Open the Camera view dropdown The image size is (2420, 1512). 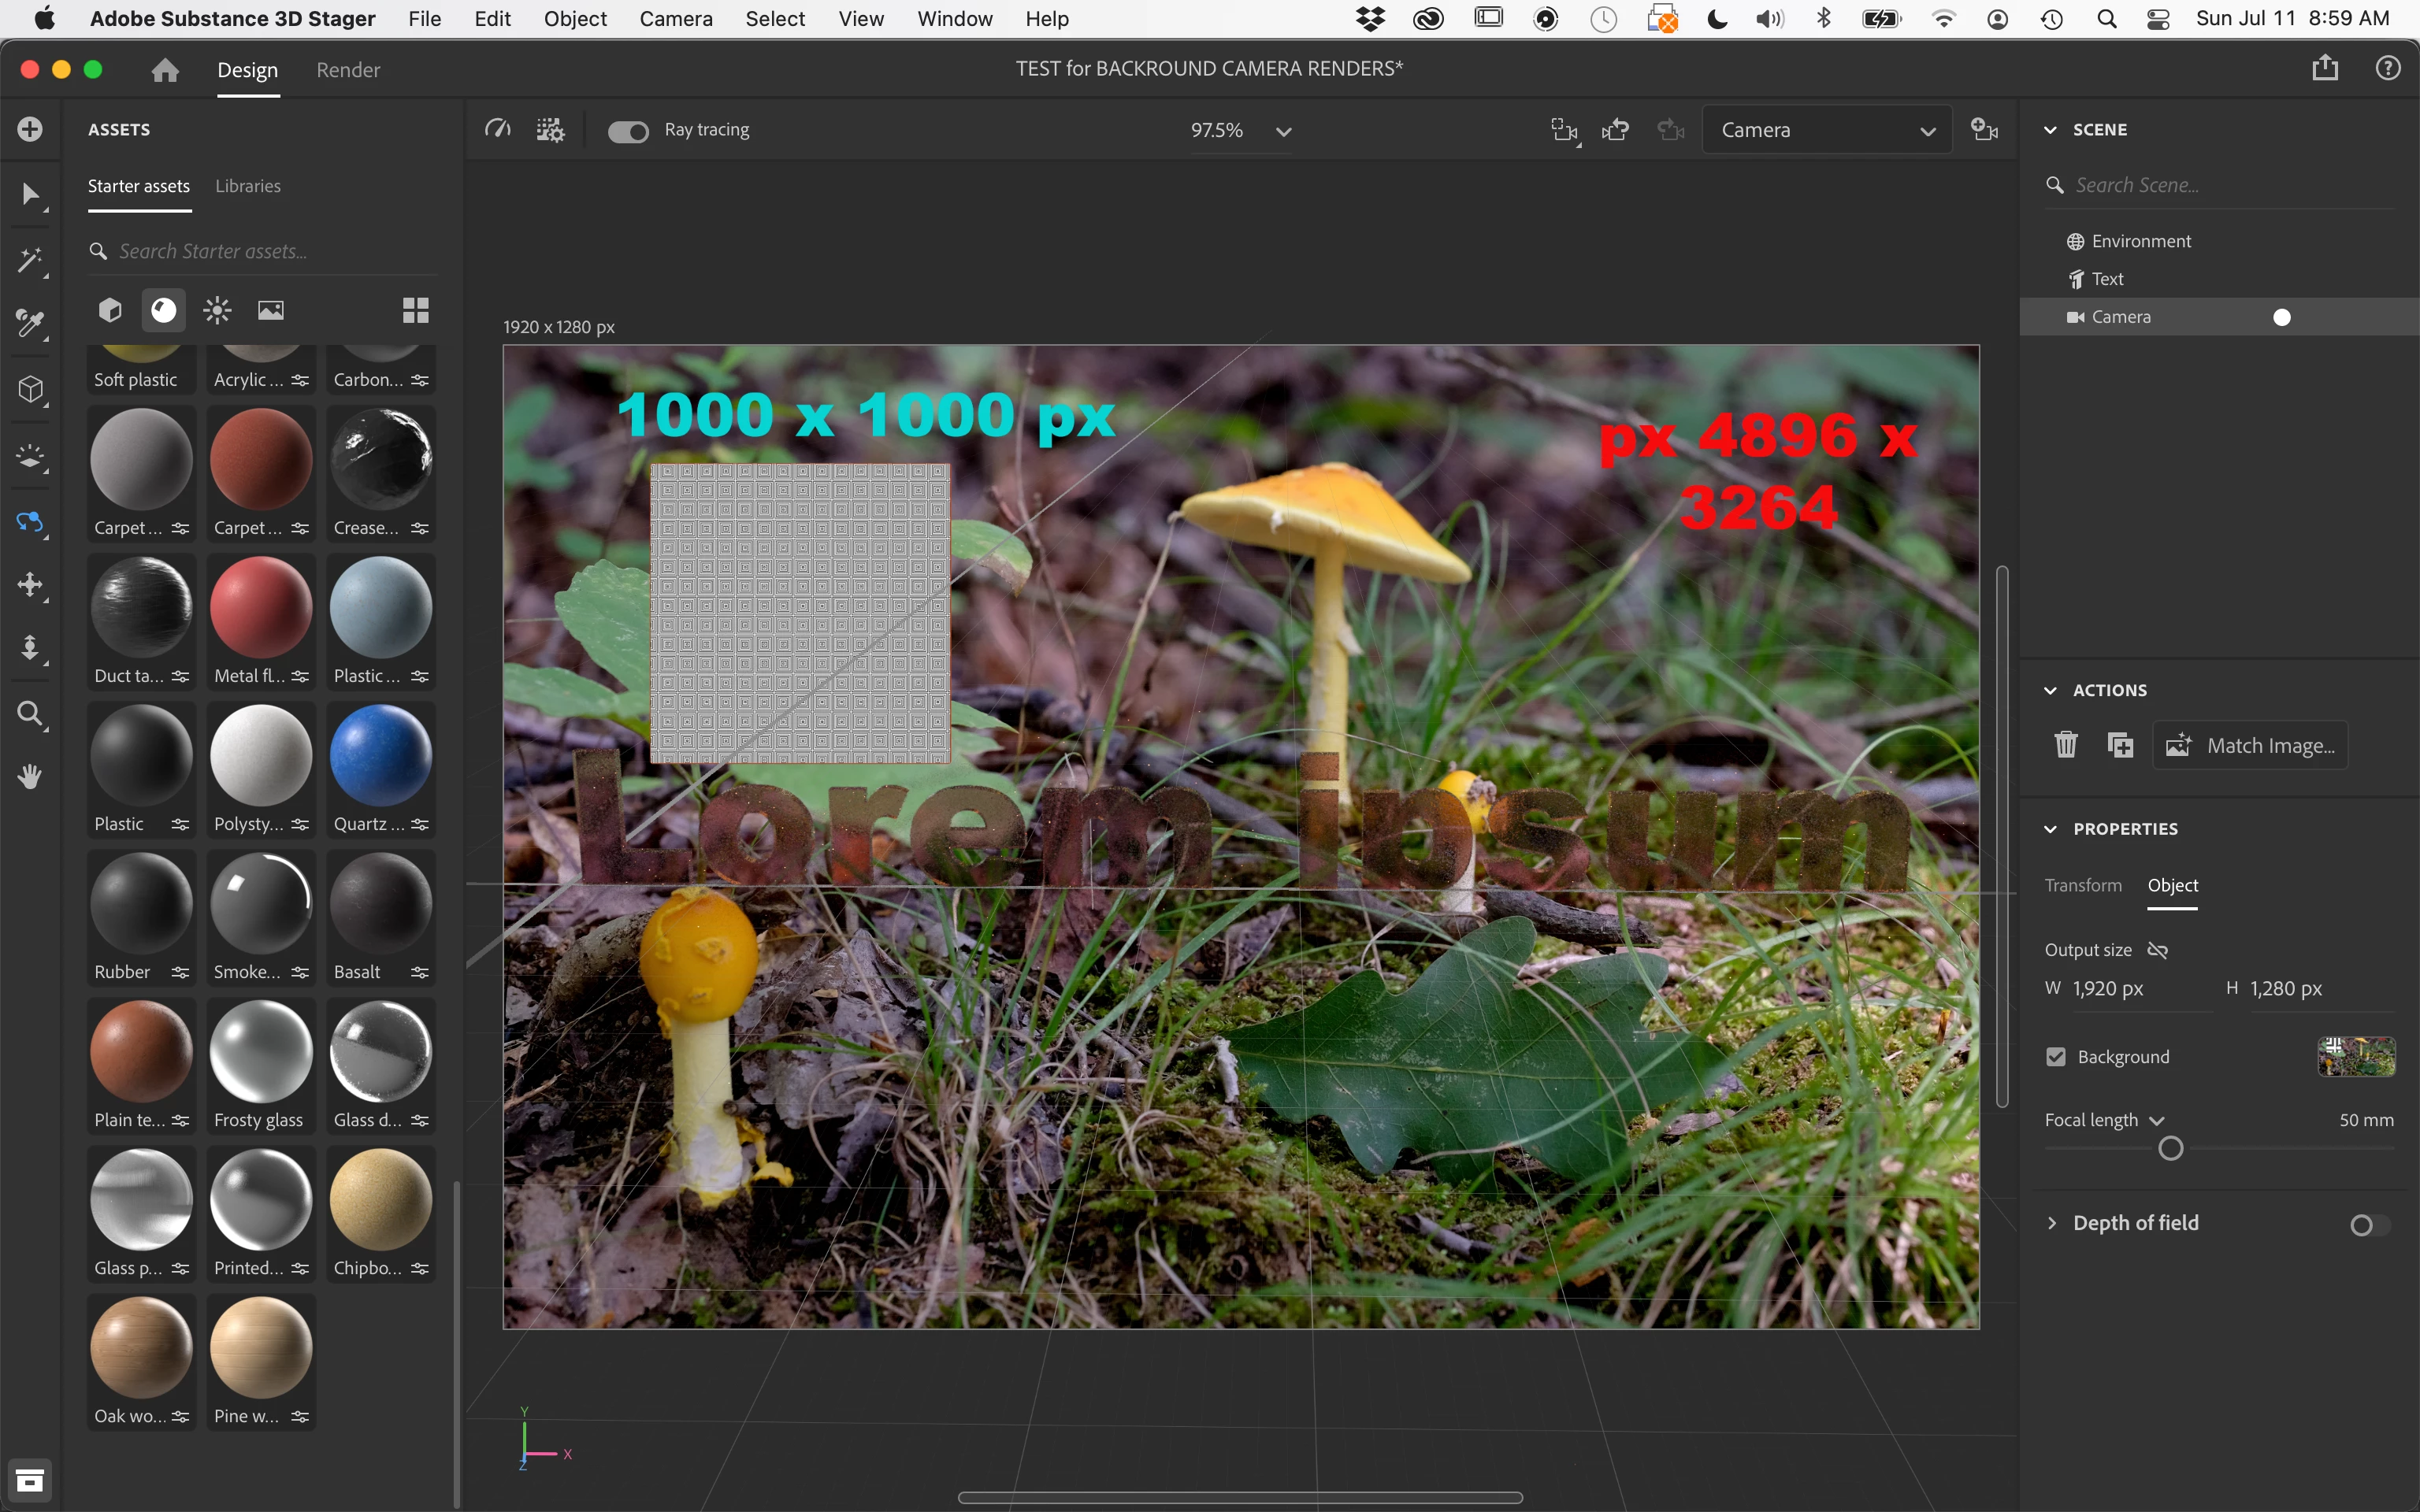coord(1826,130)
